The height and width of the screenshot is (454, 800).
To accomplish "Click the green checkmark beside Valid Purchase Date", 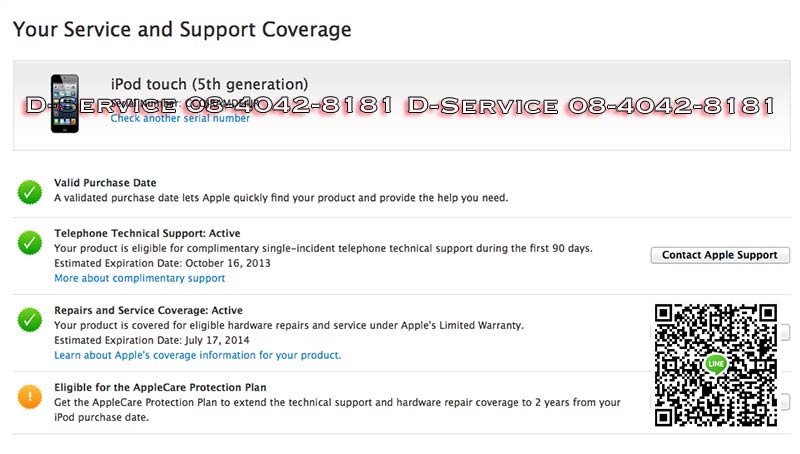I will click(x=30, y=190).
